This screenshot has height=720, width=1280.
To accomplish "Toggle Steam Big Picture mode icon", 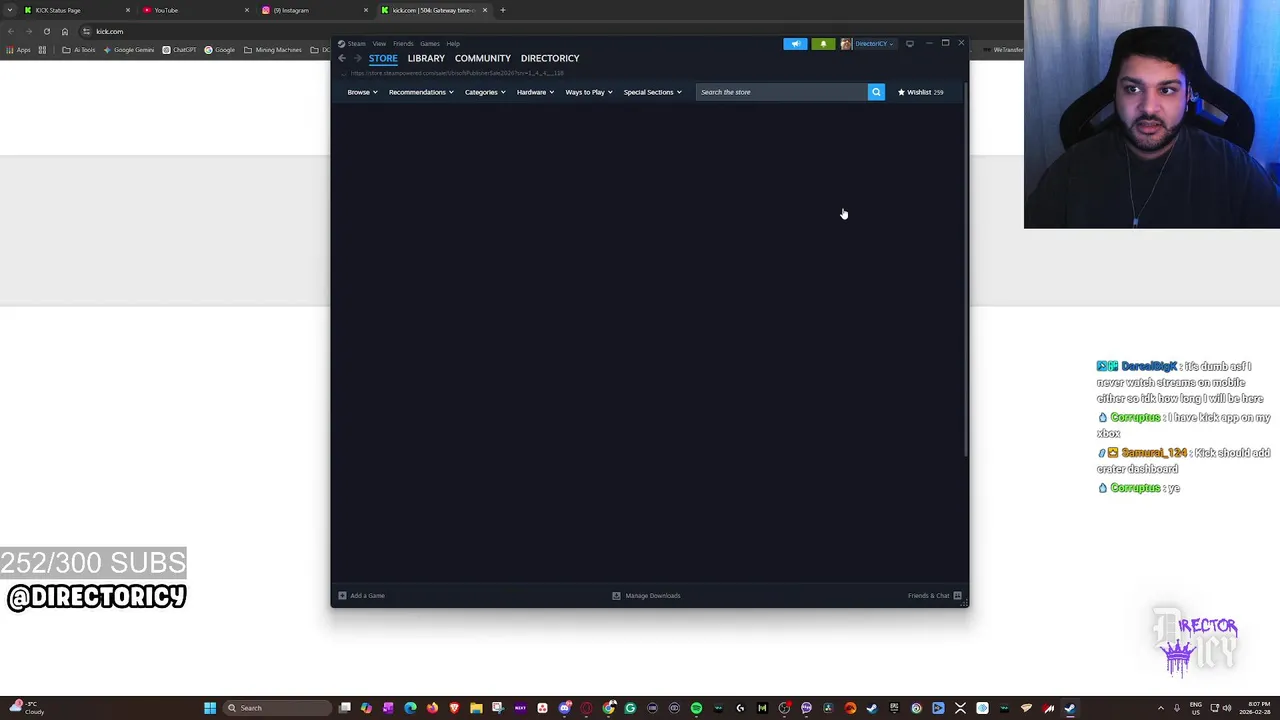I will tap(909, 44).
